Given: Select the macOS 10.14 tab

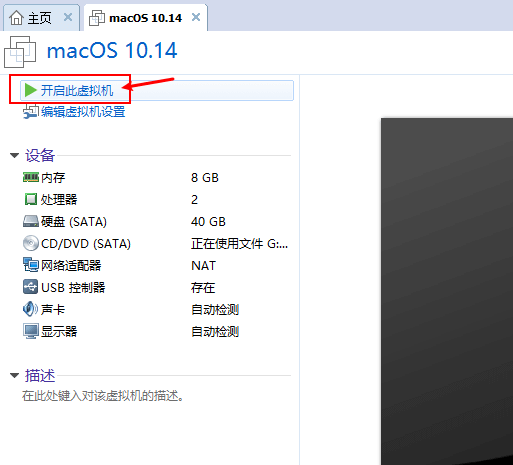Looking at the screenshot, I should pyautogui.click(x=136, y=18).
